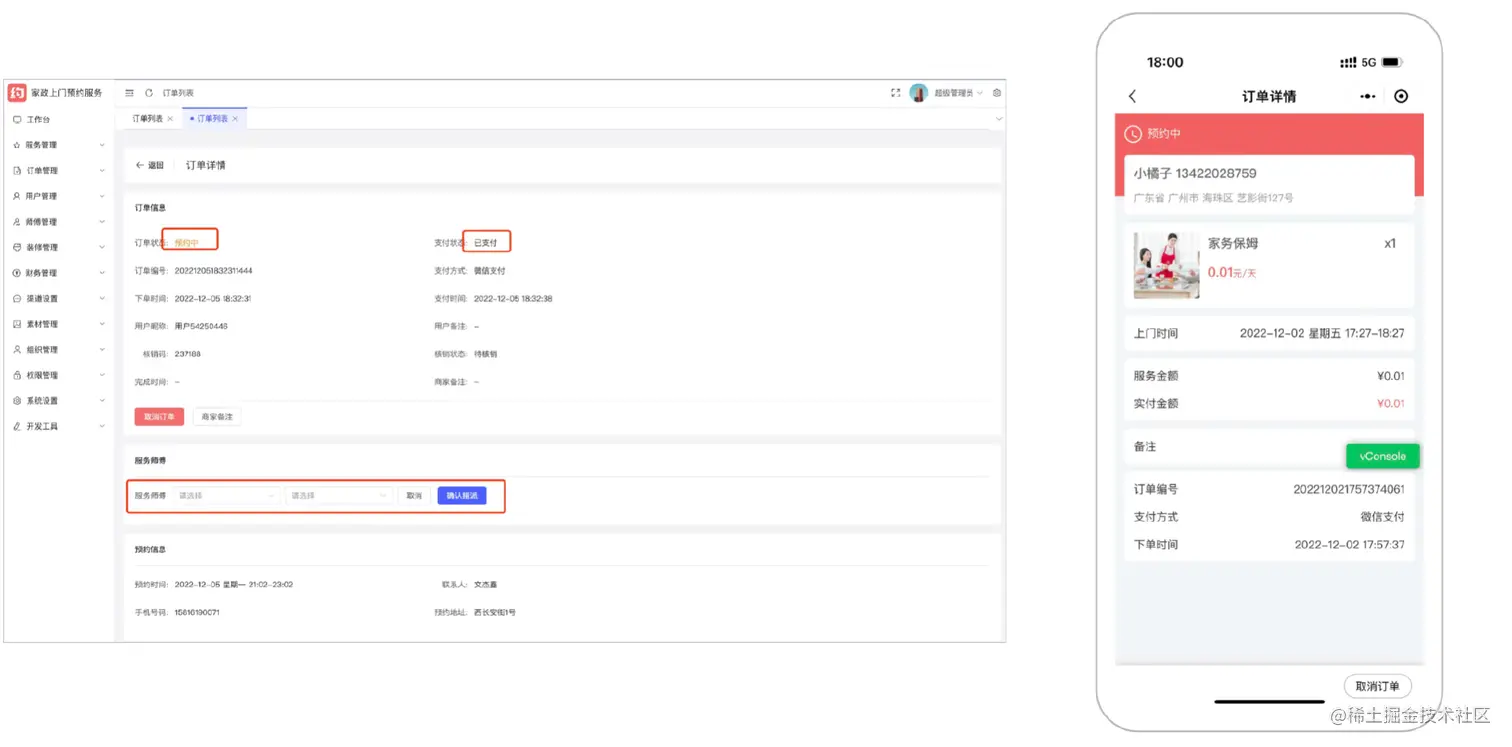
Task: Click the fullscreen icon in admin header
Action: click(x=895, y=93)
